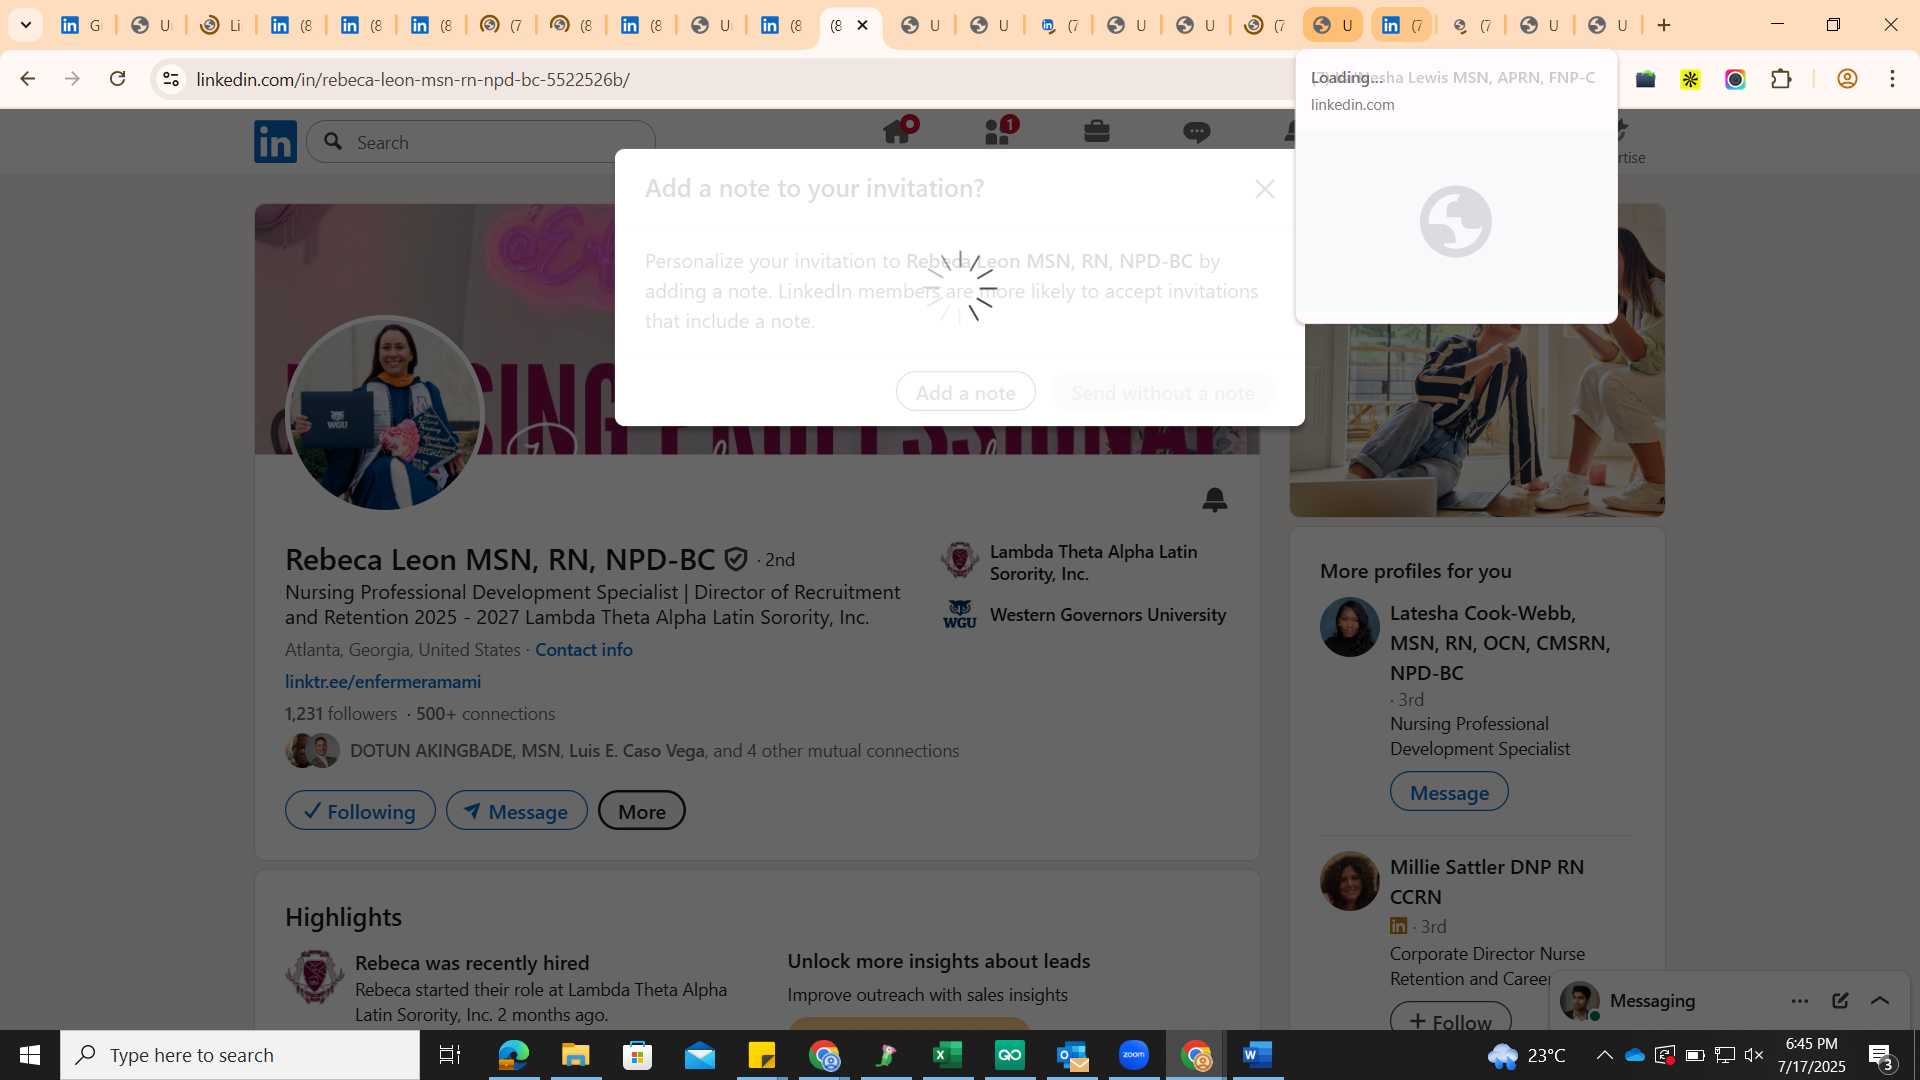
Task: Click the notification bell on profile
Action: click(1215, 499)
